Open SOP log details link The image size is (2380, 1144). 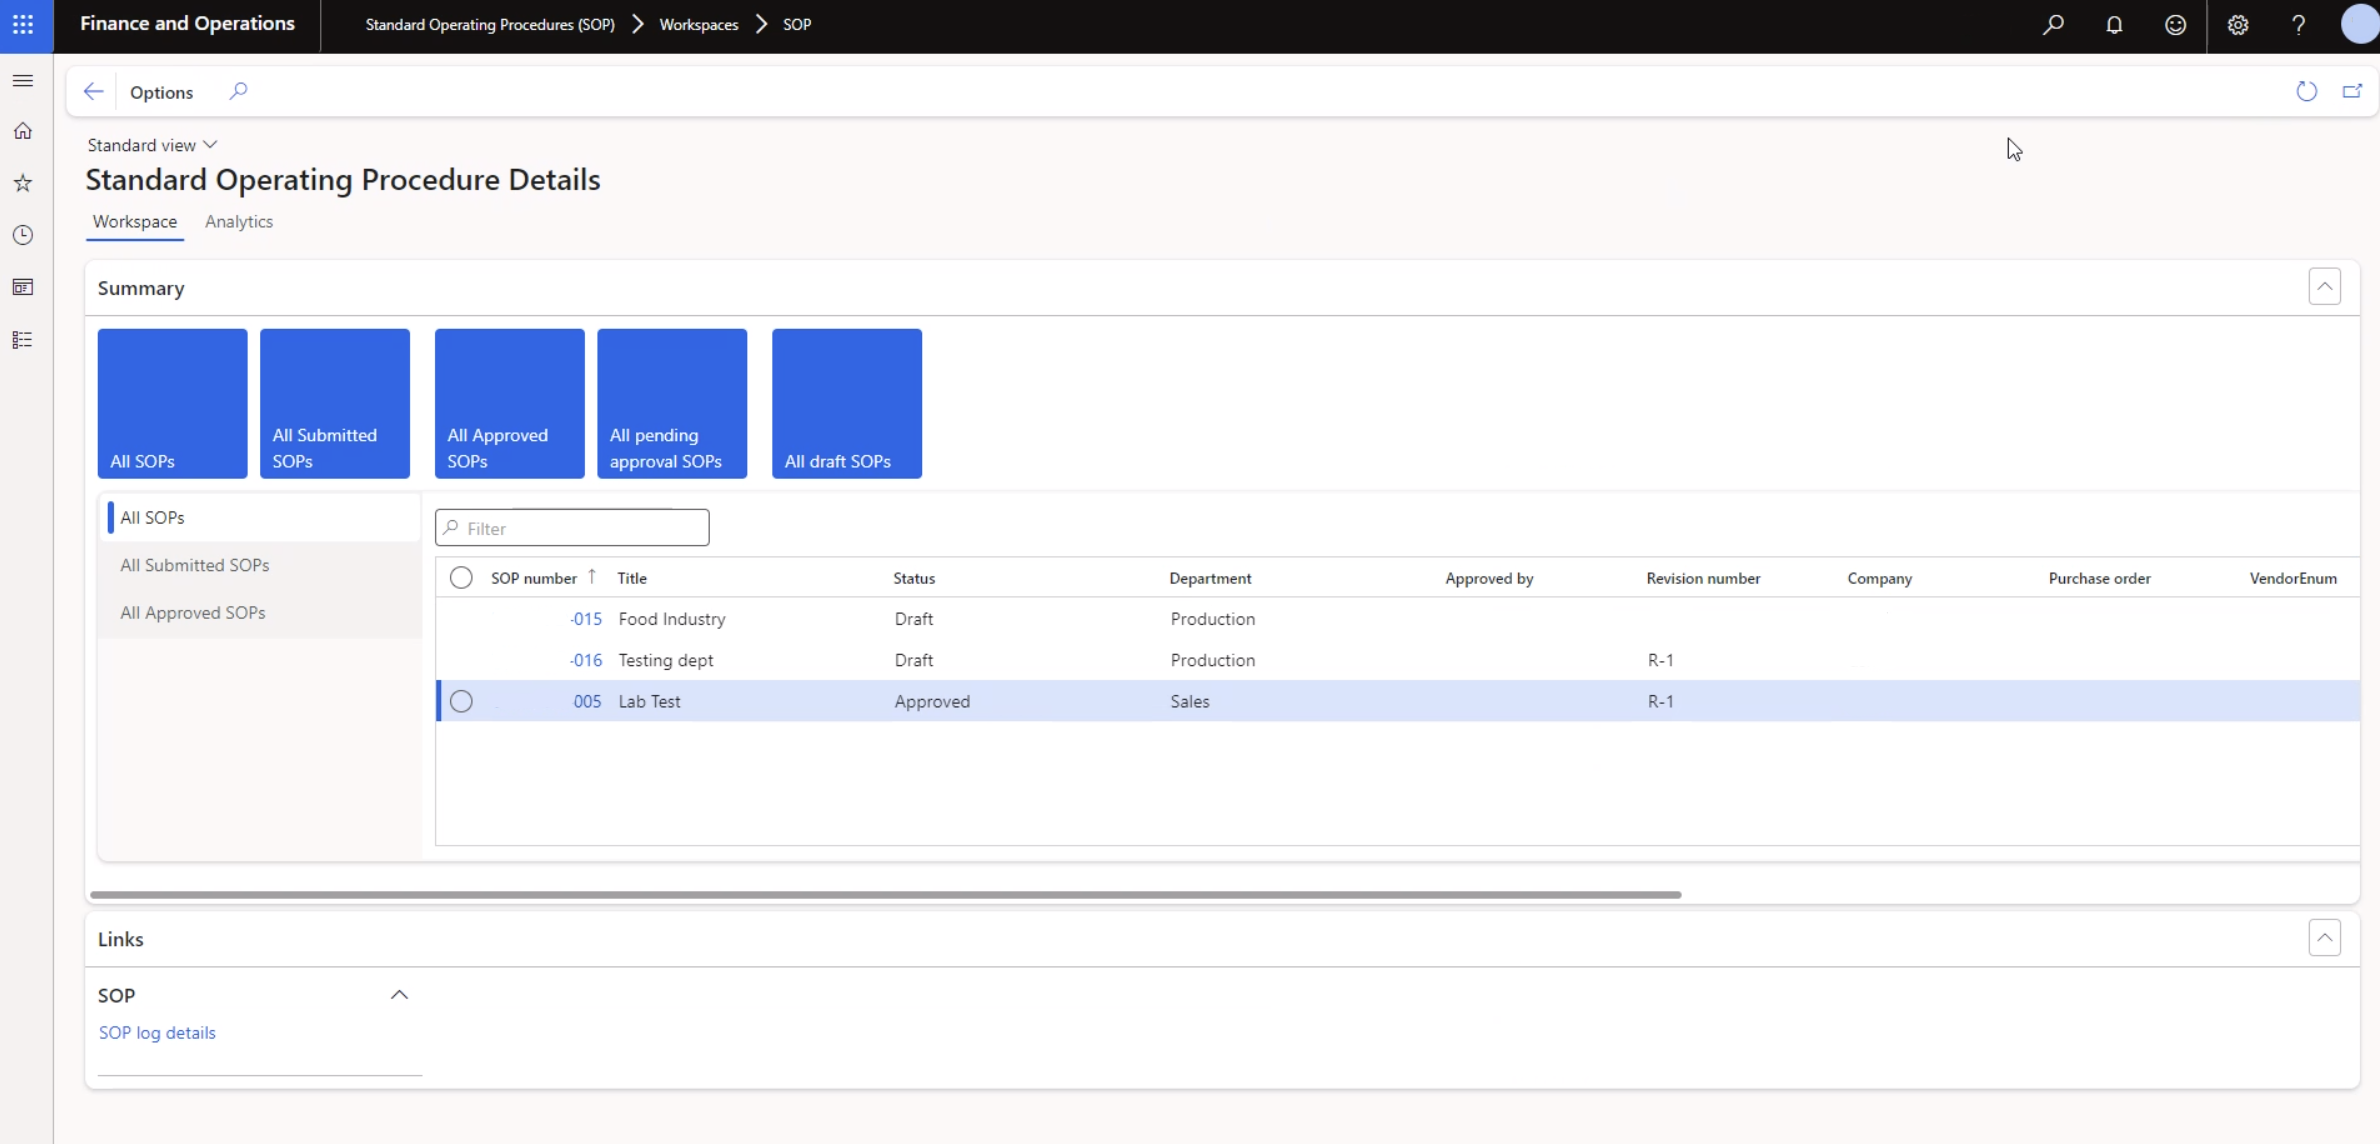[x=156, y=1032]
